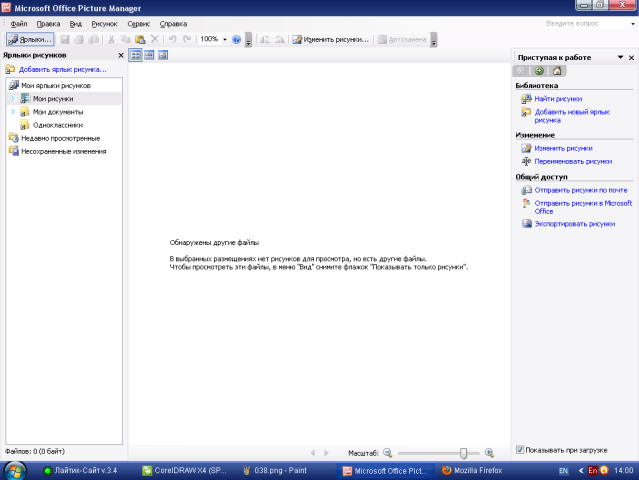Close the Приступая к работе task pane
The width and height of the screenshot is (639, 480).
click(631, 58)
